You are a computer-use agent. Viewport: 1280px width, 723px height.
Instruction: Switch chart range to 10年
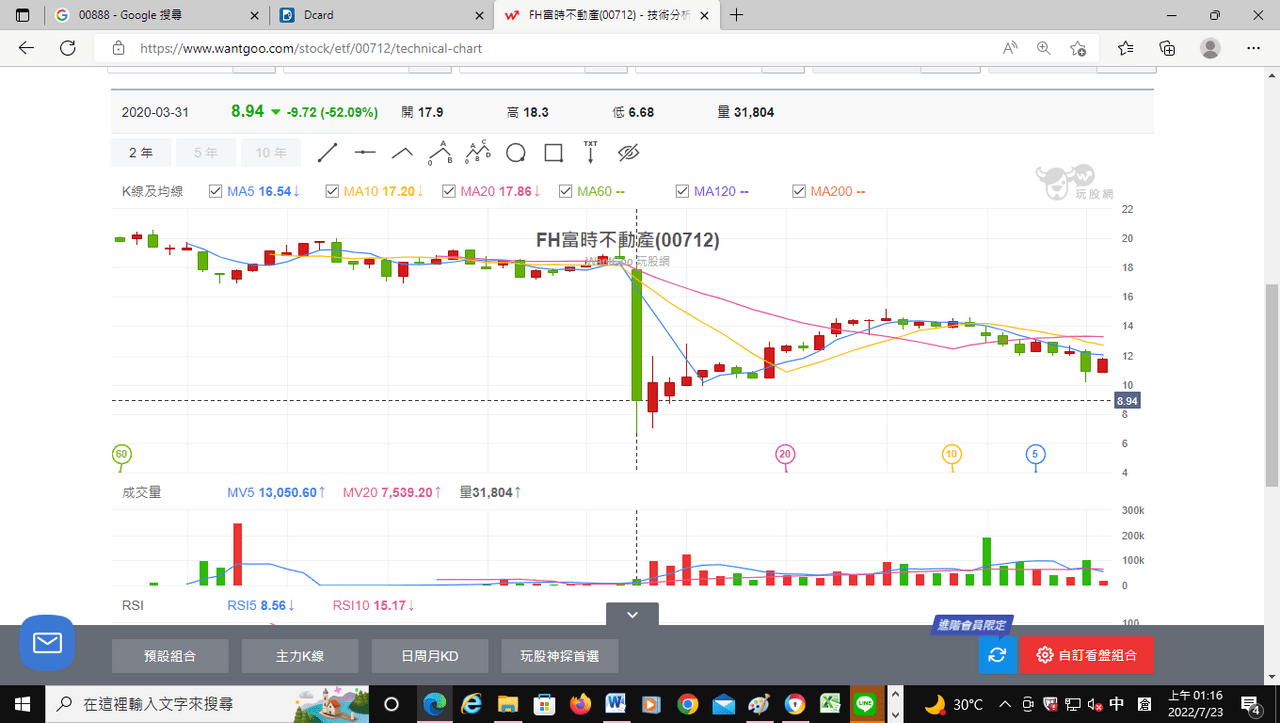click(x=270, y=153)
